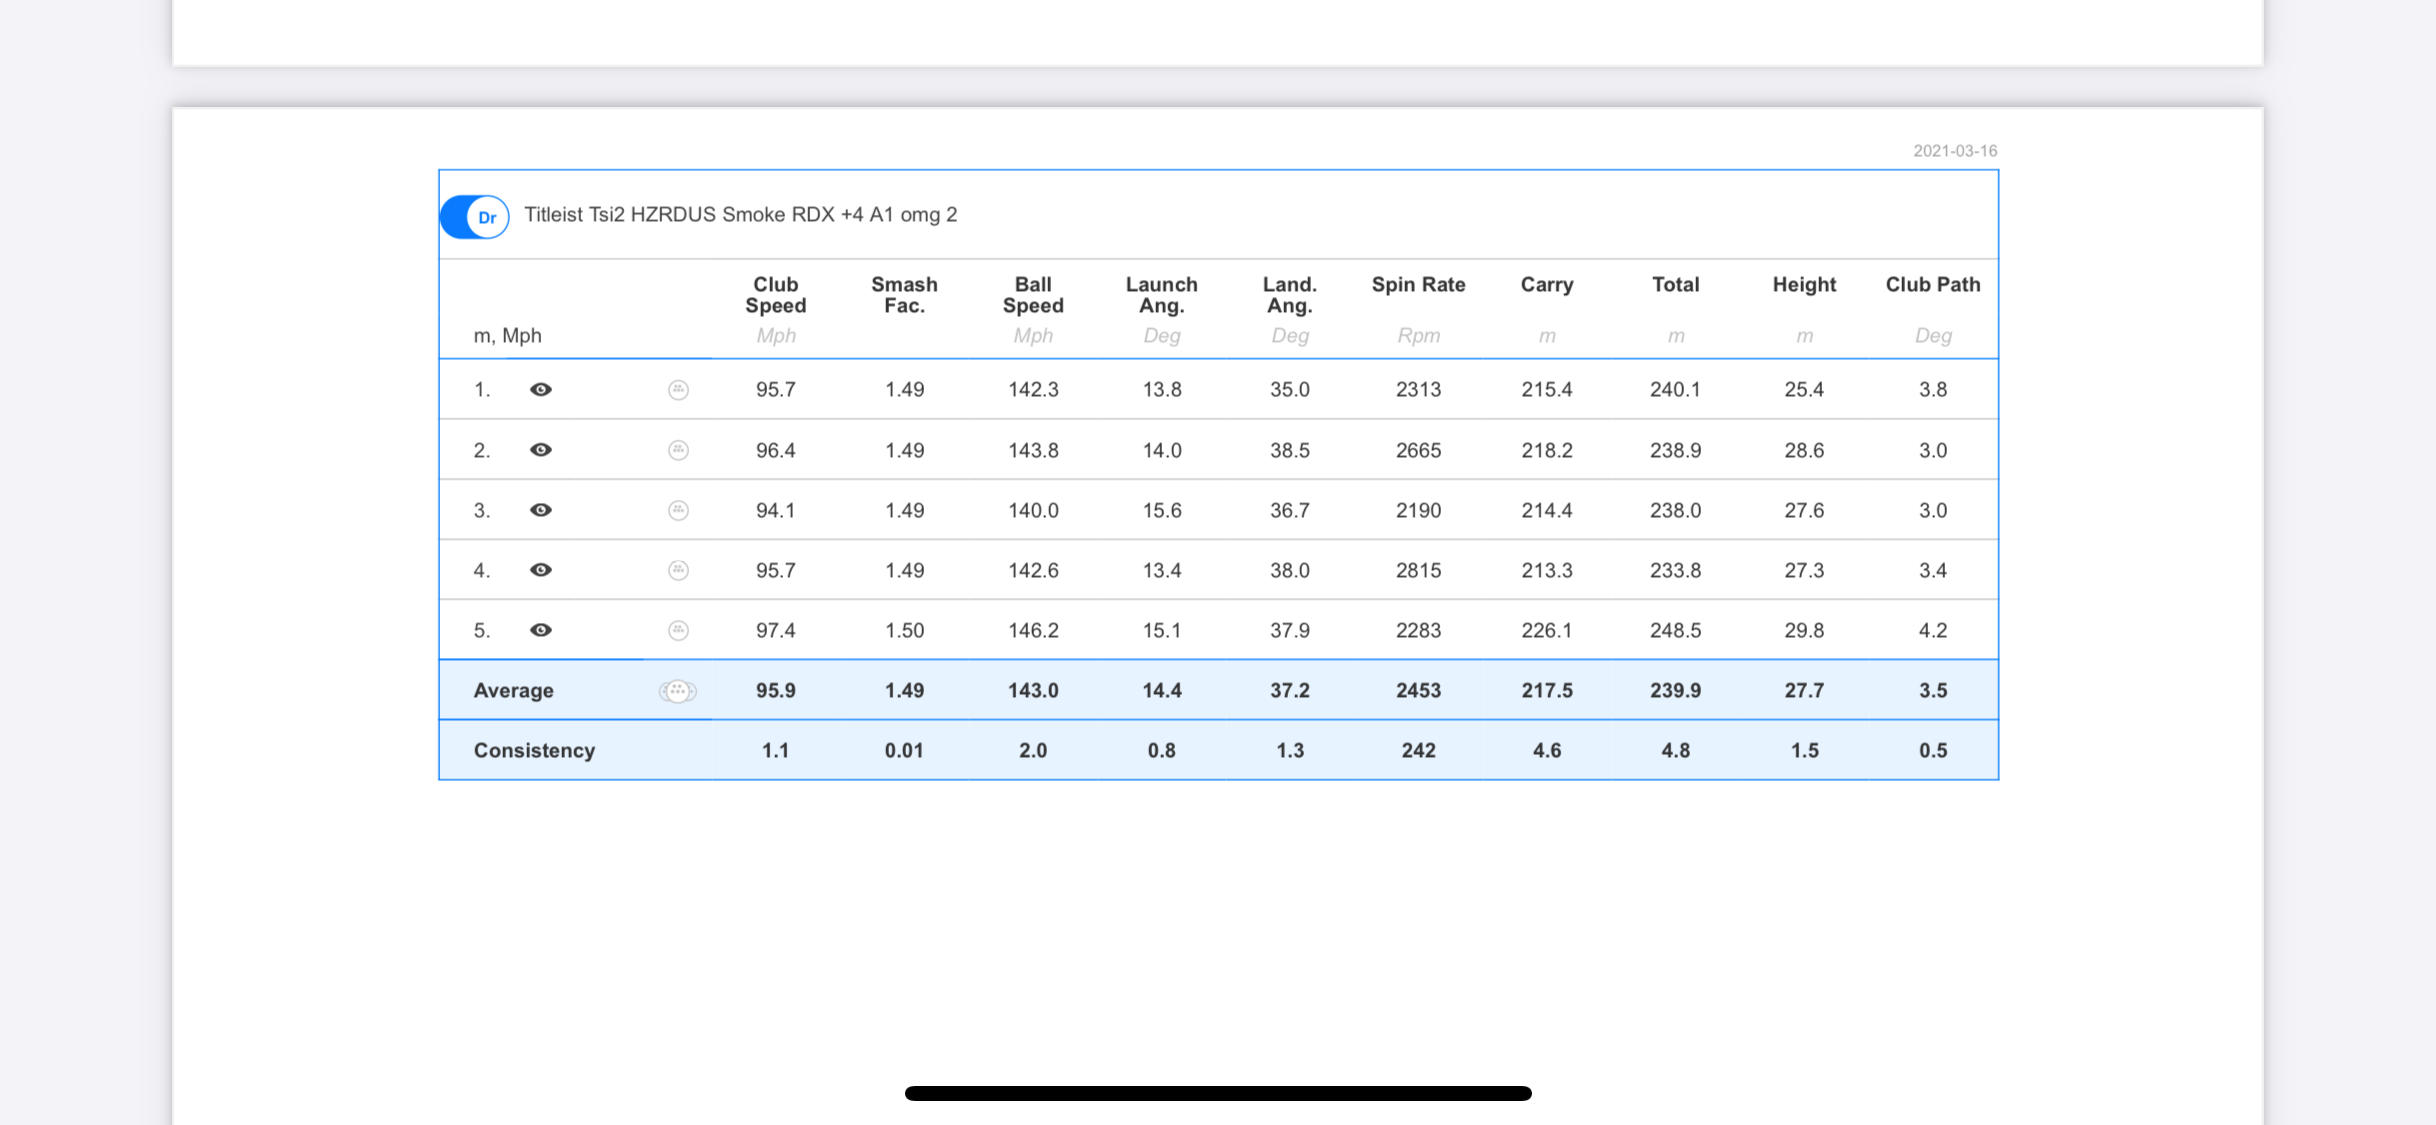
Task: Click height value 29.8
Action: click(x=1804, y=629)
